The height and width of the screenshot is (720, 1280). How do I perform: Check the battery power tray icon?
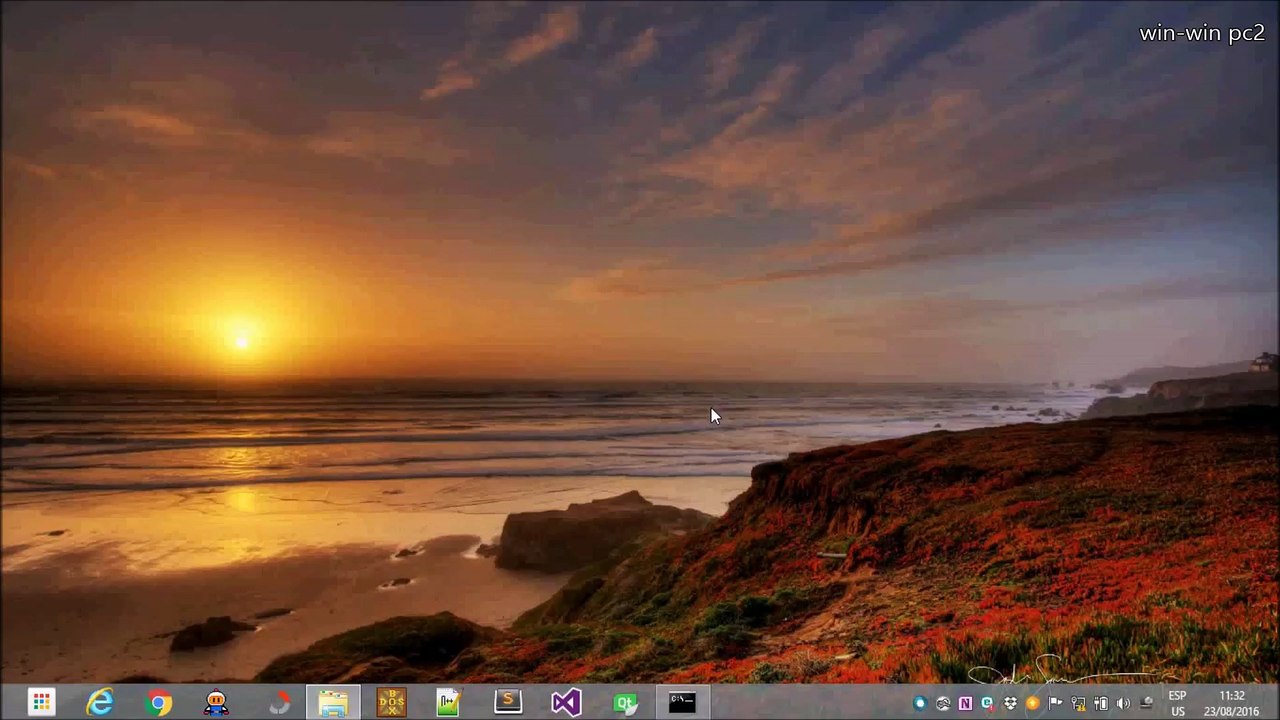click(1100, 704)
